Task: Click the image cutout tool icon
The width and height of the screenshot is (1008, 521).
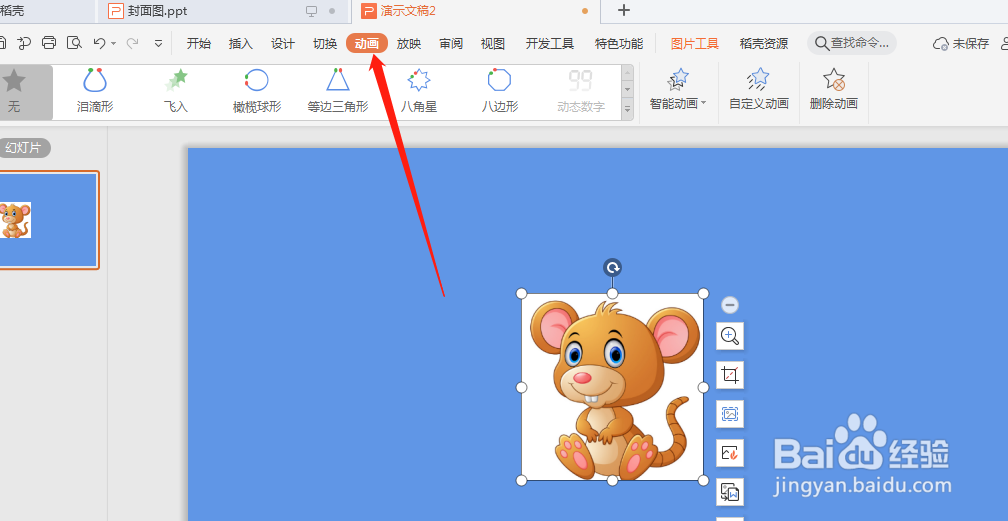Action: (x=730, y=414)
